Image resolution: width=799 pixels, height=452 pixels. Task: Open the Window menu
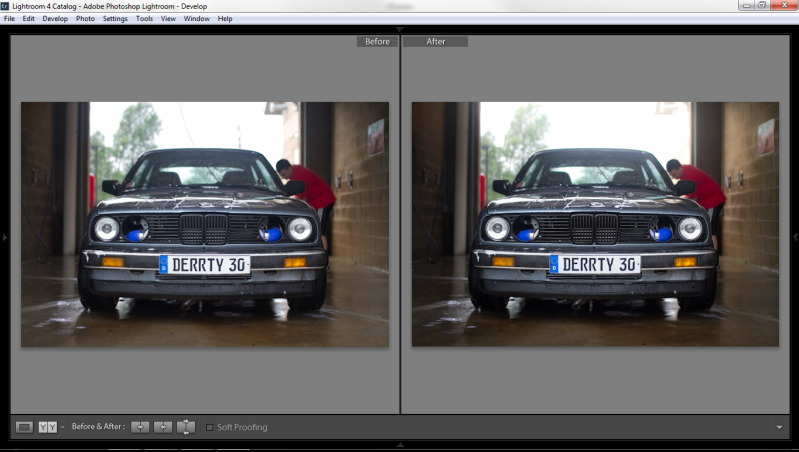(x=197, y=18)
